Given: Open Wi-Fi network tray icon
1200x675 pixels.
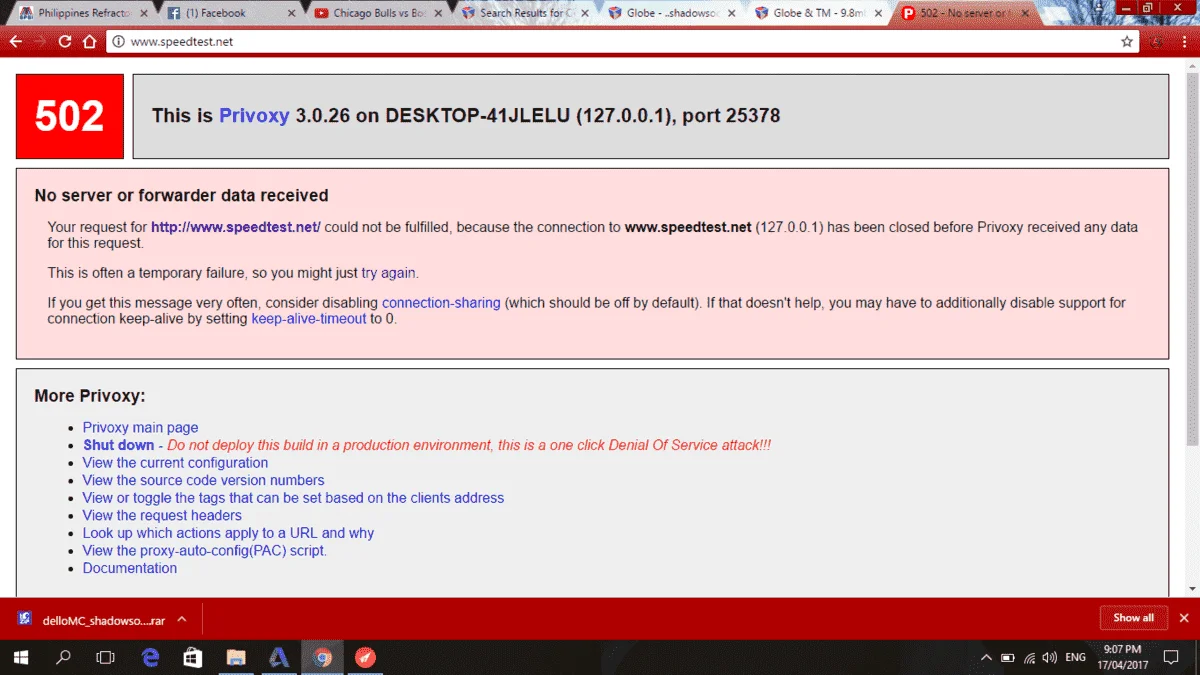Looking at the screenshot, I should [1029, 658].
